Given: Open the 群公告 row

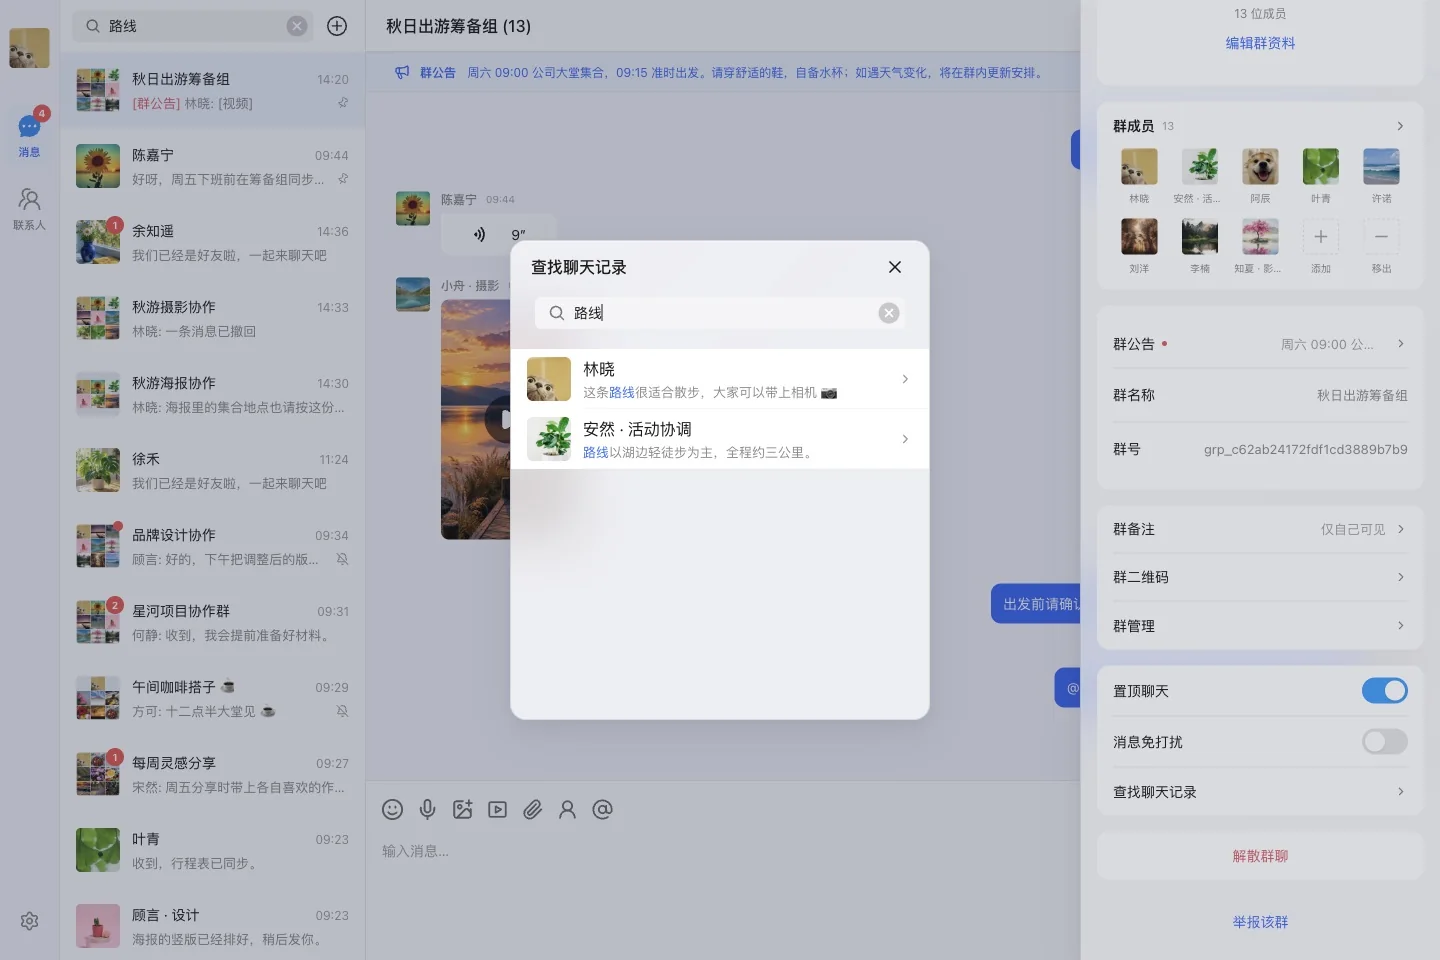Looking at the screenshot, I should (1260, 344).
